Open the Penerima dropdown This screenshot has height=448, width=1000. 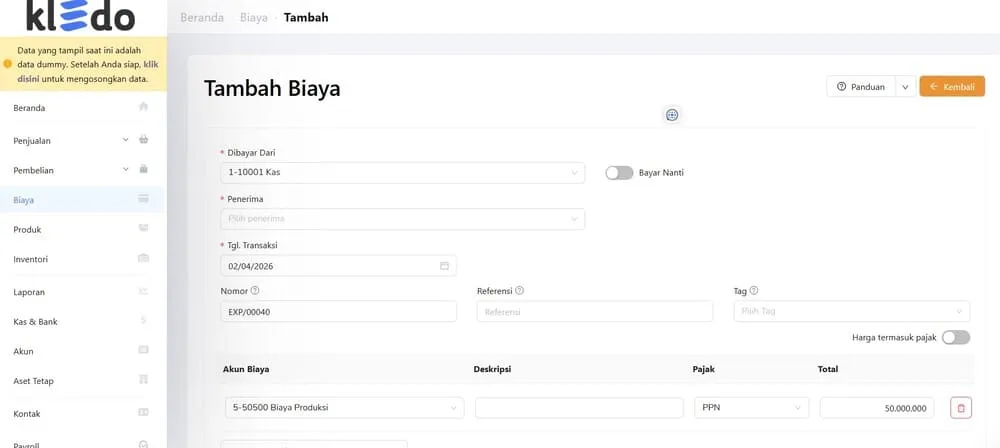(402, 219)
